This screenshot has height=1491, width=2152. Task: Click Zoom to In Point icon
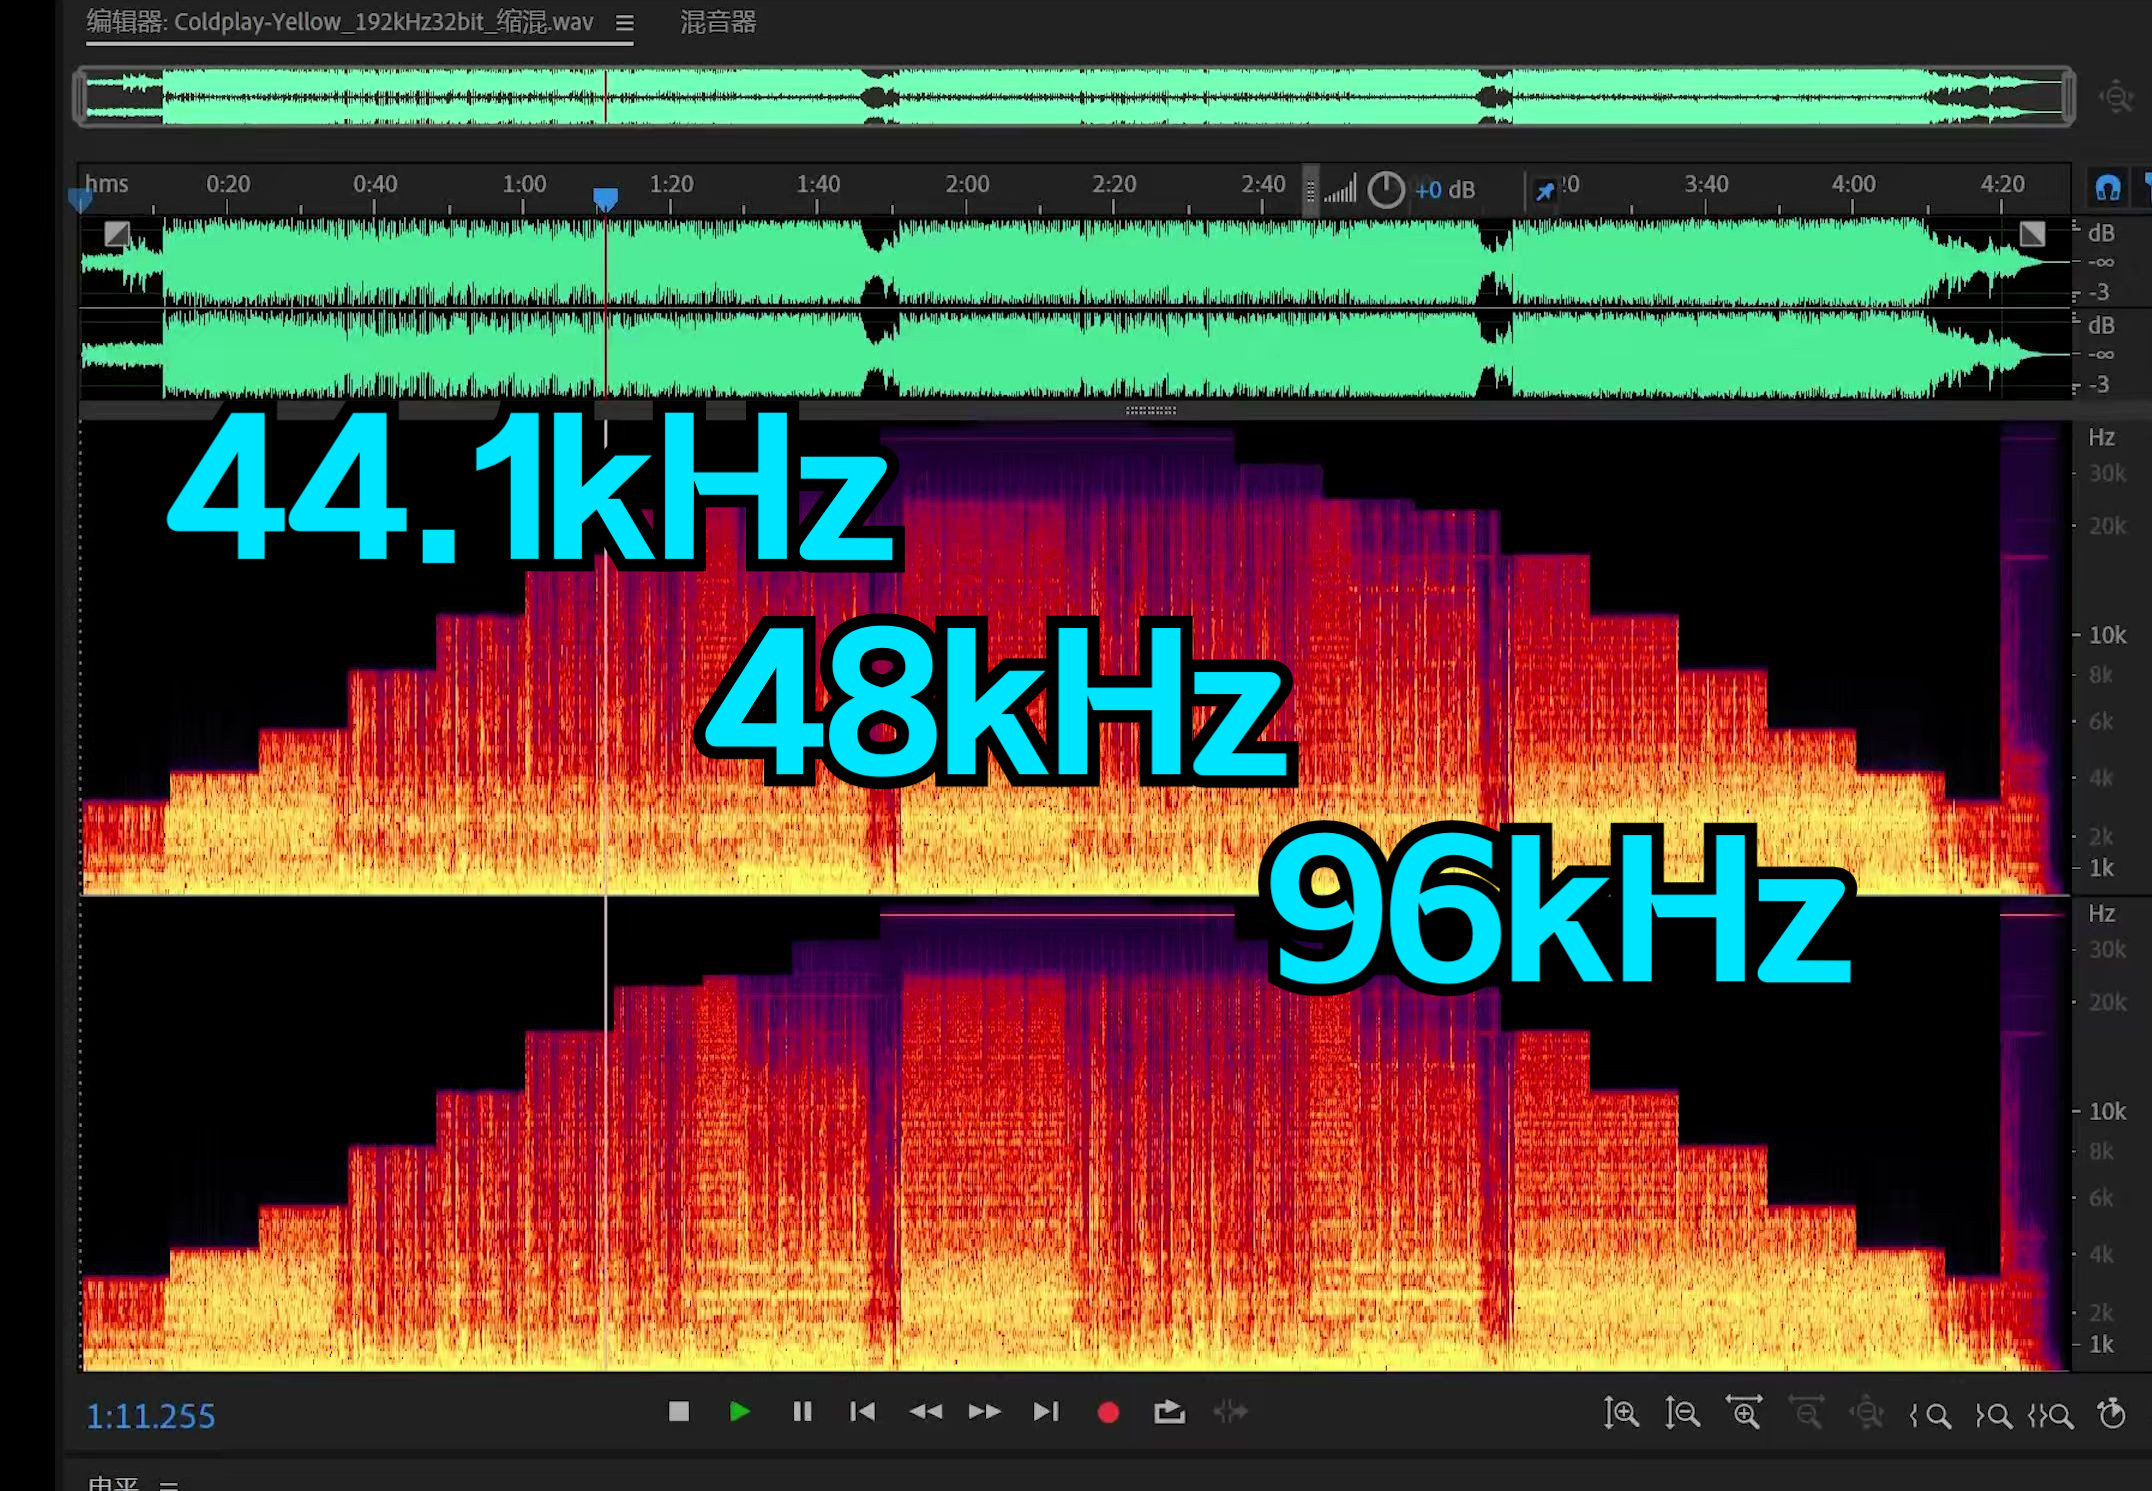tap(1931, 1415)
